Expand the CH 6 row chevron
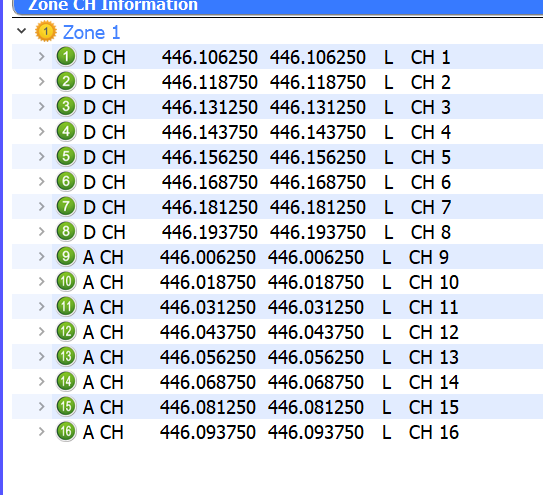The height and width of the screenshot is (495, 543). [42, 182]
